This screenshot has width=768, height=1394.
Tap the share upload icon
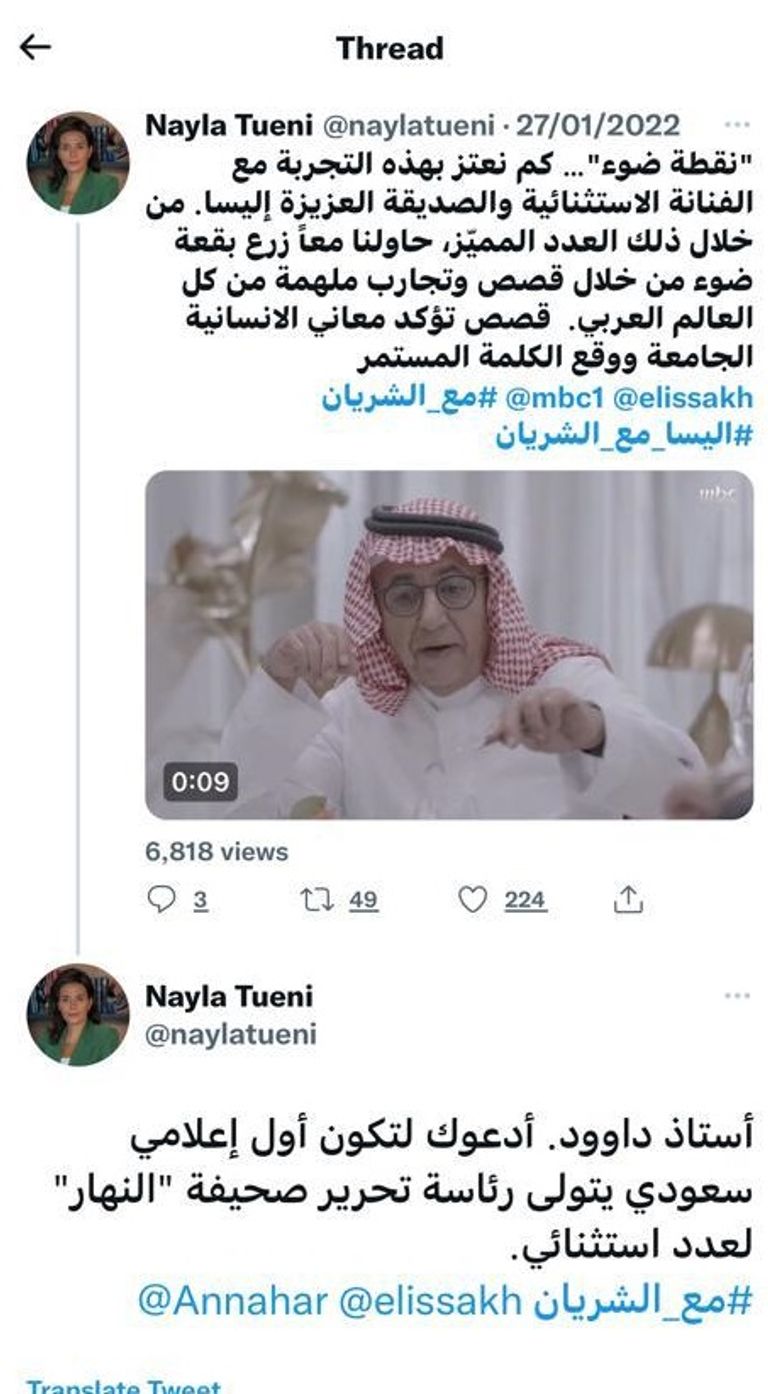(627, 900)
